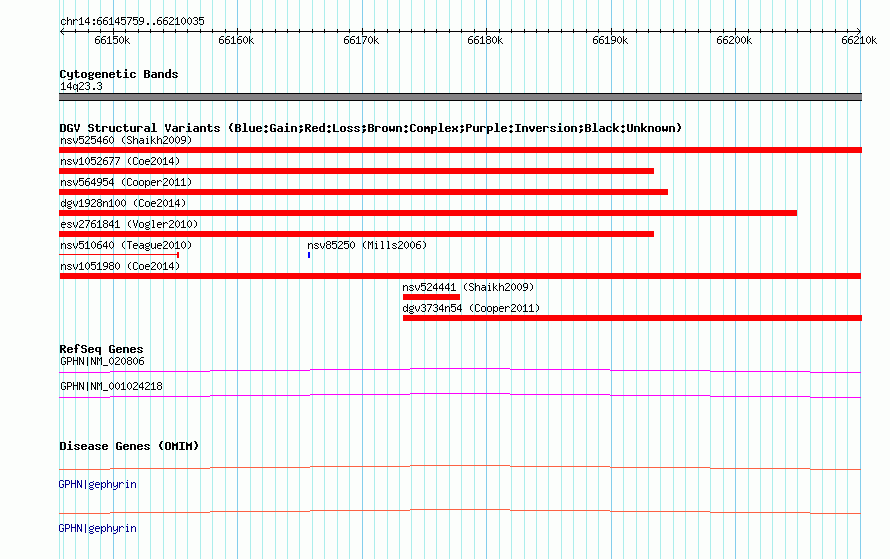Select the red bar under nsv564954
Image resolution: width=890 pixels, height=559 pixels.
363,192
